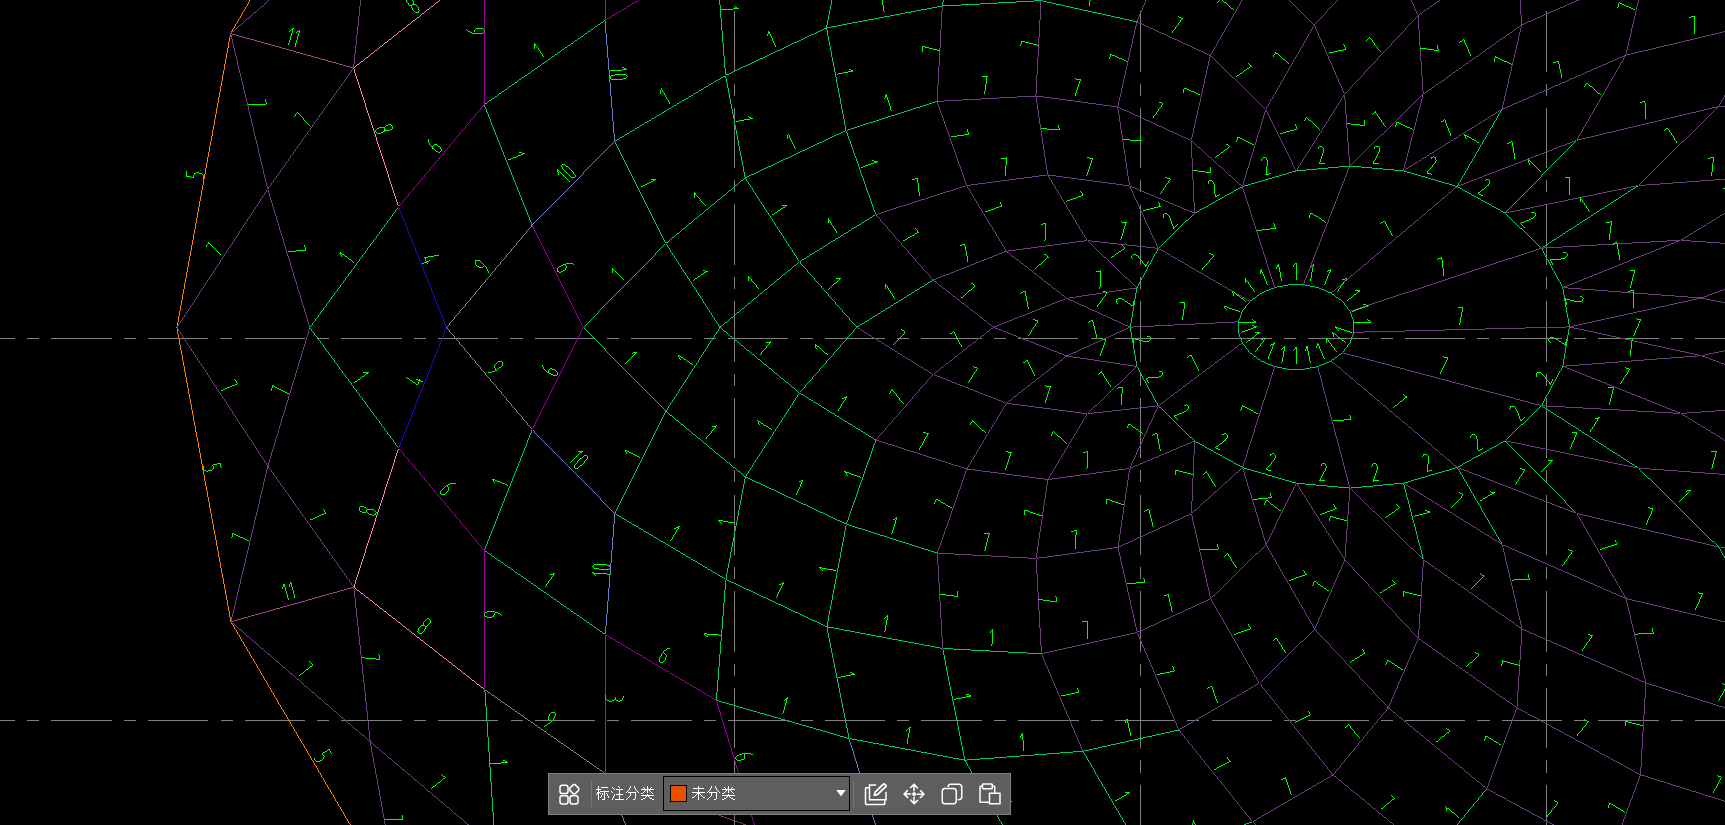Click the edit annotation pencil icon
Screen dimensions: 1725x825
tap(875, 794)
